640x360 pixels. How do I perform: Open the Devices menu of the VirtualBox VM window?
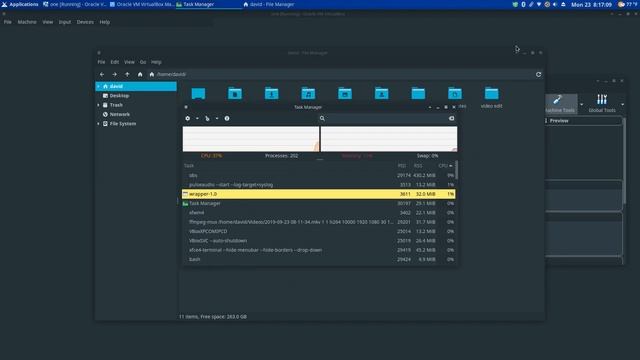pyautogui.click(x=85, y=22)
